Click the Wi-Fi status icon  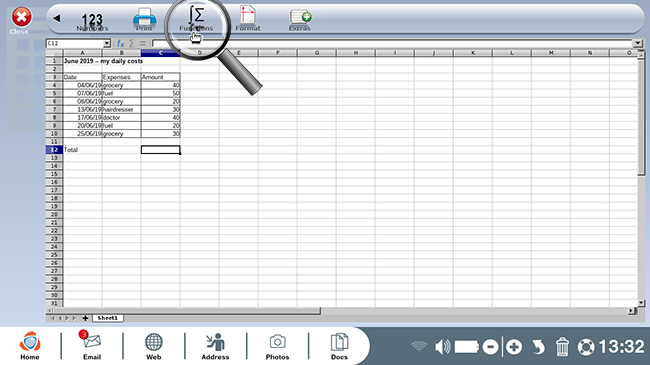click(419, 346)
